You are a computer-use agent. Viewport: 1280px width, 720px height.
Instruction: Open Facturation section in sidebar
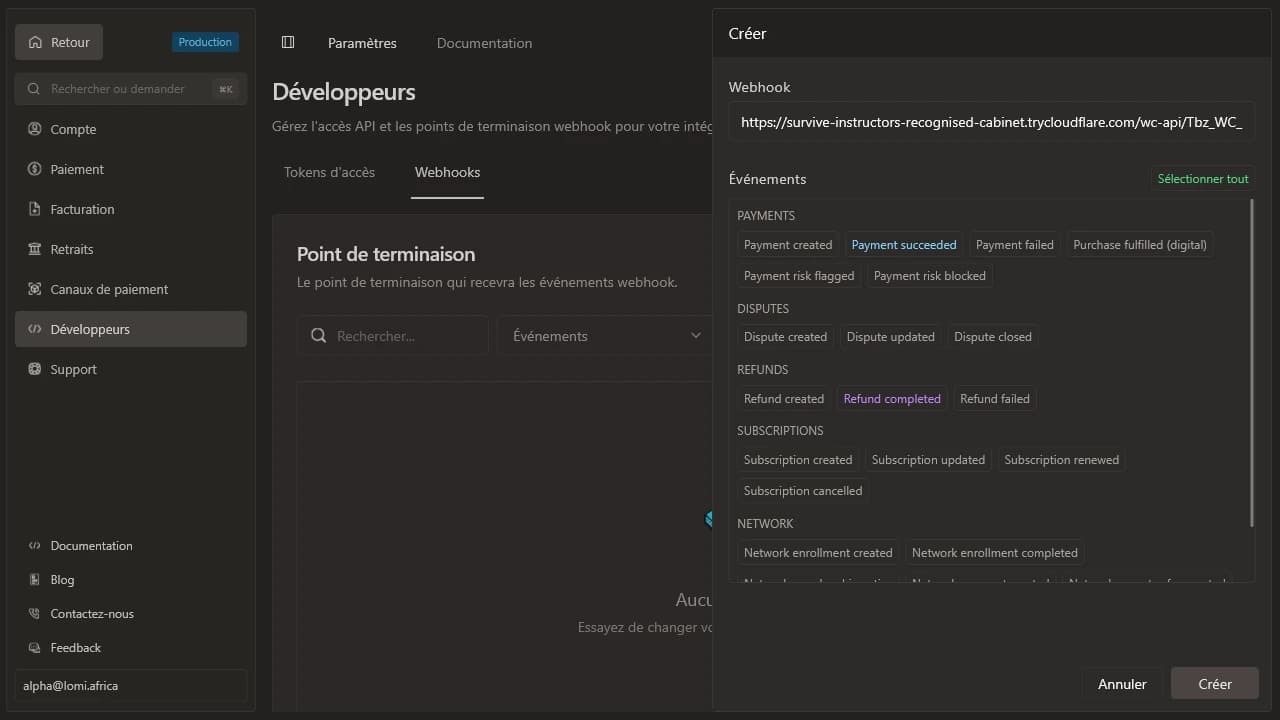[131, 209]
